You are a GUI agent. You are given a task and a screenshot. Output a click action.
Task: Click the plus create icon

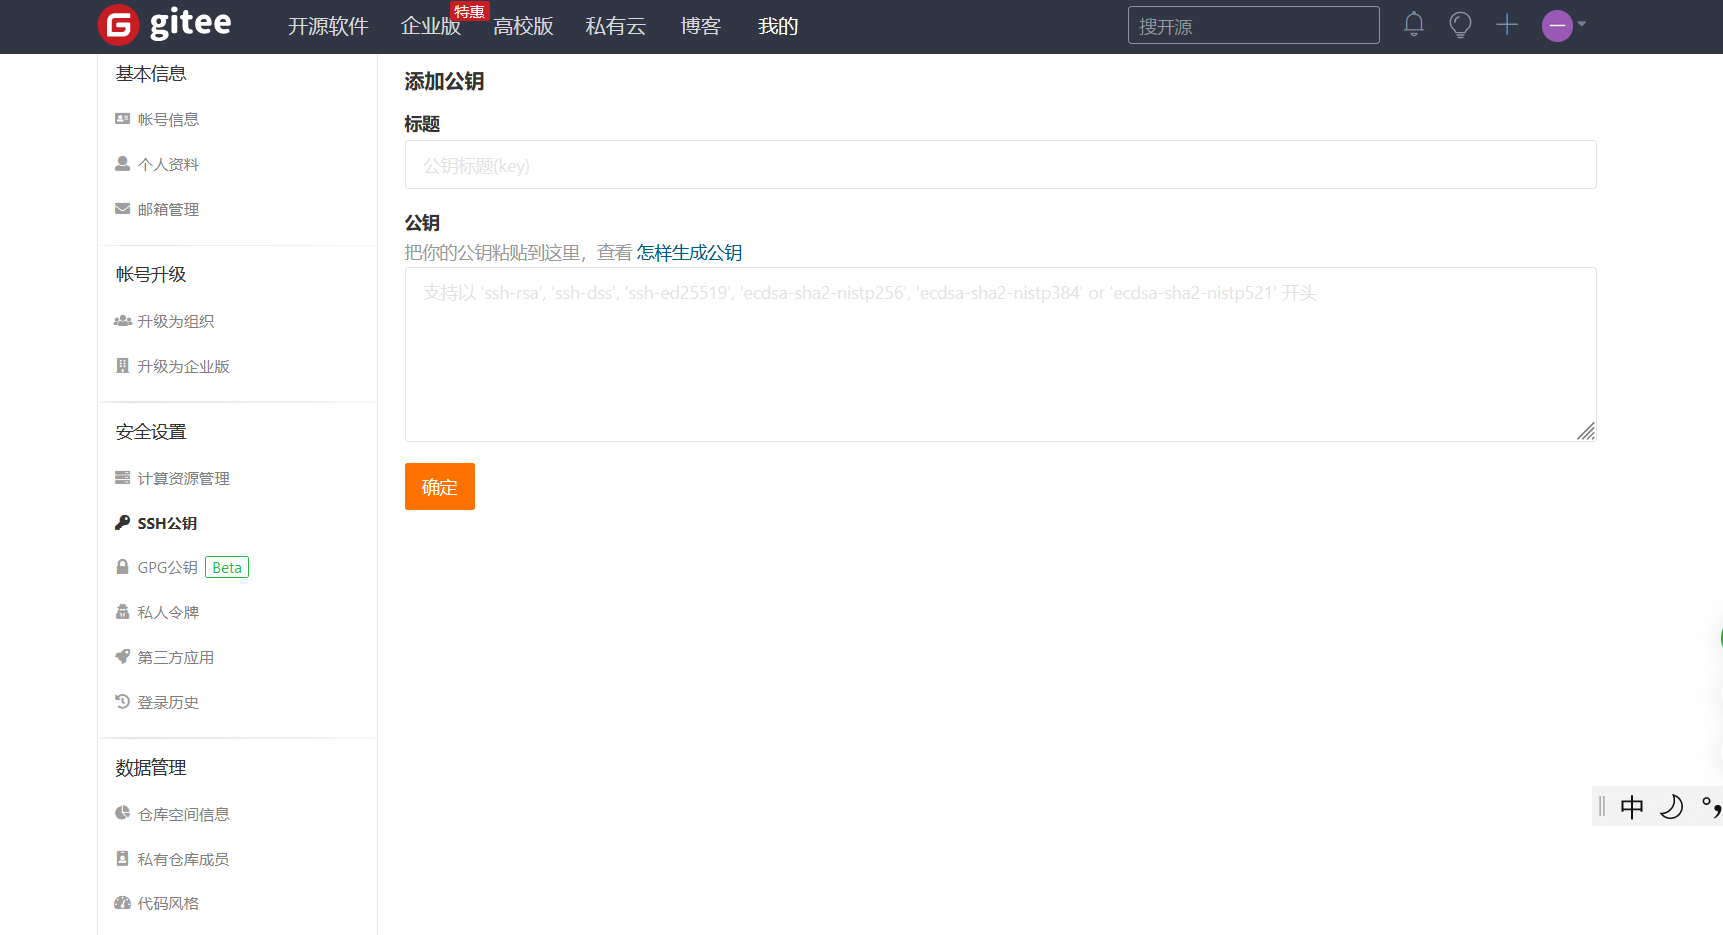1507,25
